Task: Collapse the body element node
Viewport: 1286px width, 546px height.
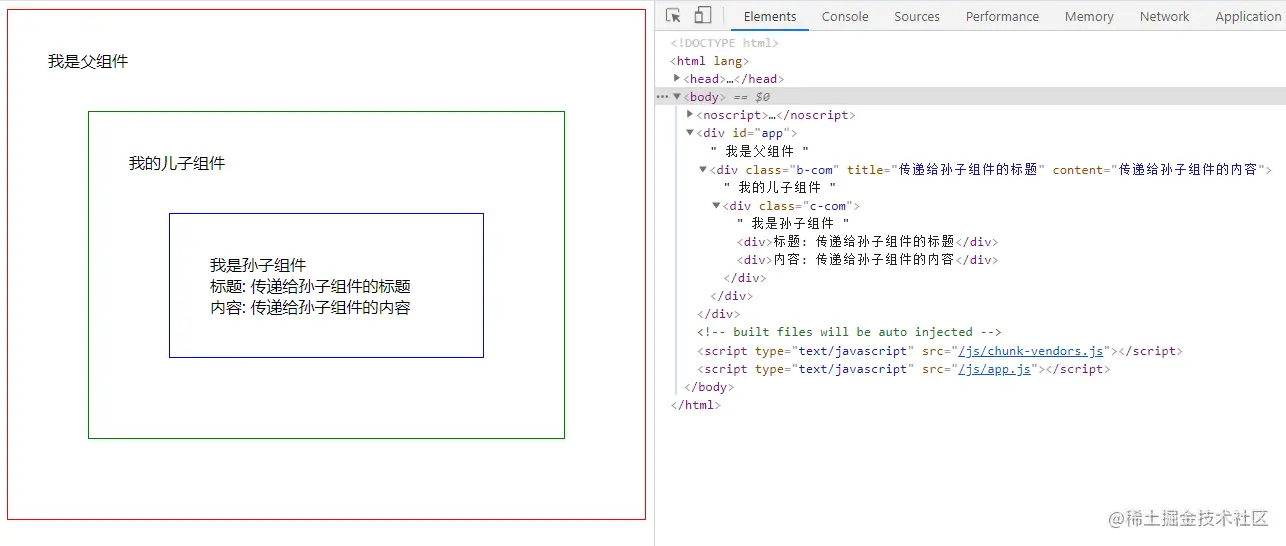Action: (677, 97)
